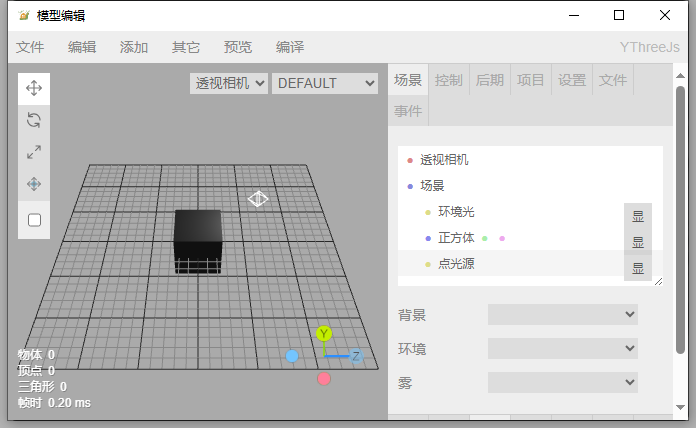Screen dimensions: 696x428
Task: Open the 添加 menu
Action: click(x=134, y=47)
